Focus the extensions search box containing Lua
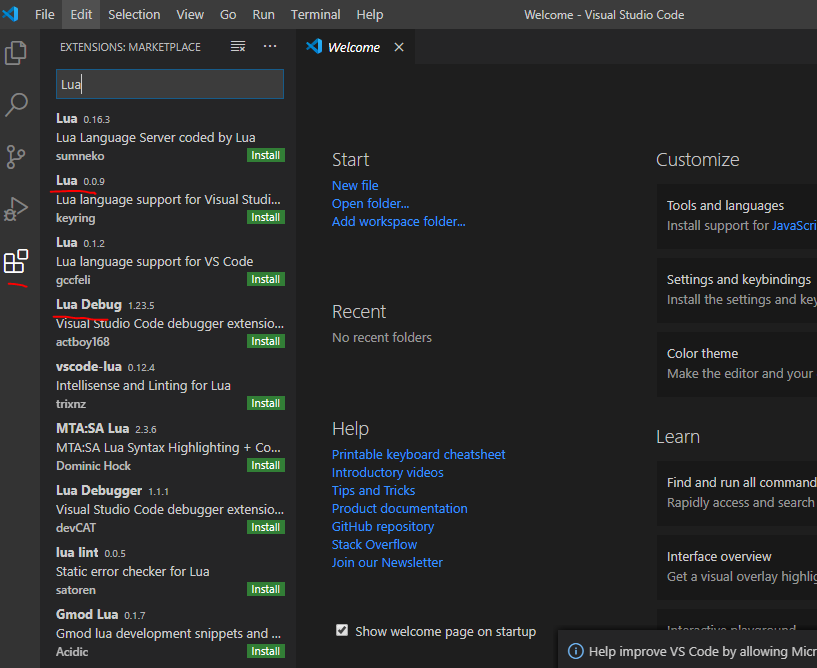817x668 pixels. click(x=170, y=84)
